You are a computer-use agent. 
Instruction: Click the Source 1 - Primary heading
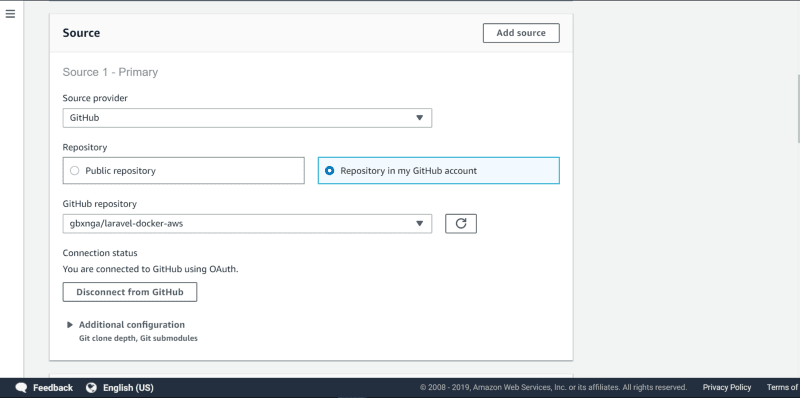click(110, 72)
